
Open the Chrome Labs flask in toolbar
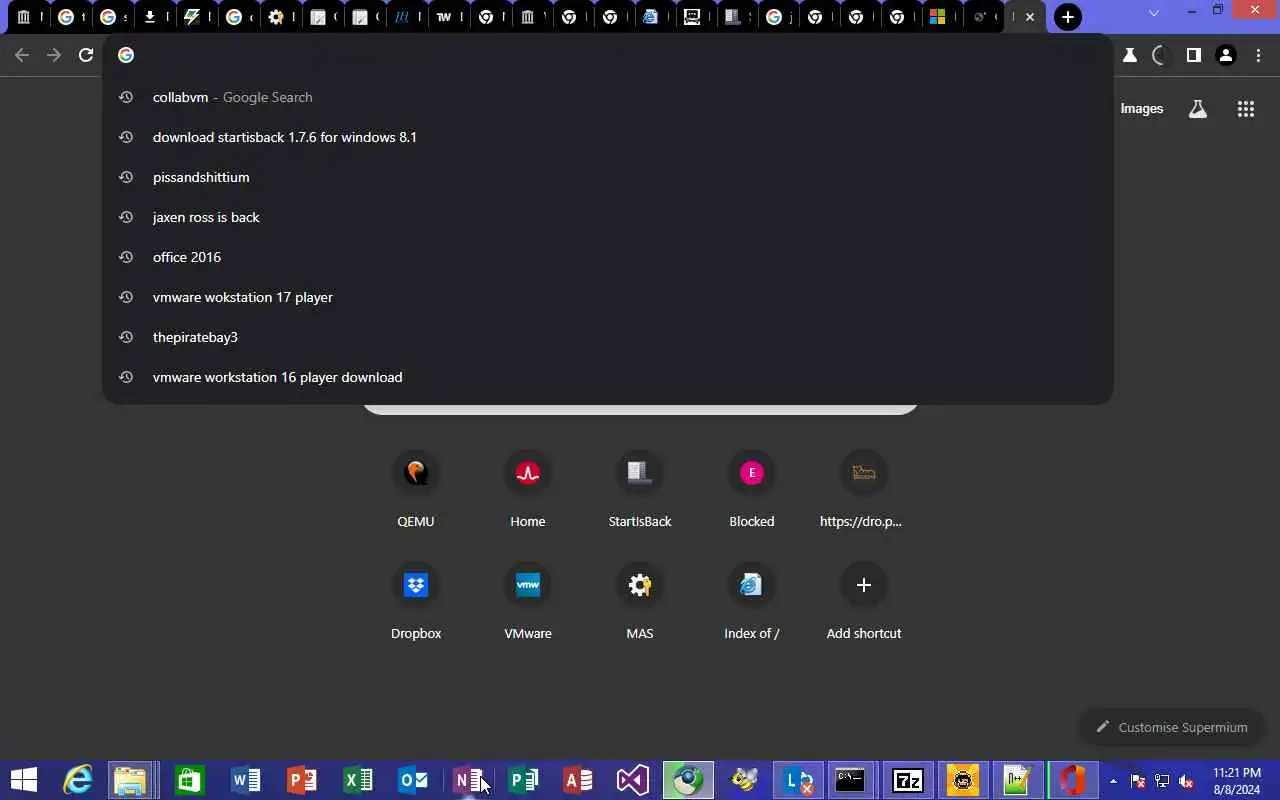point(1130,56)
